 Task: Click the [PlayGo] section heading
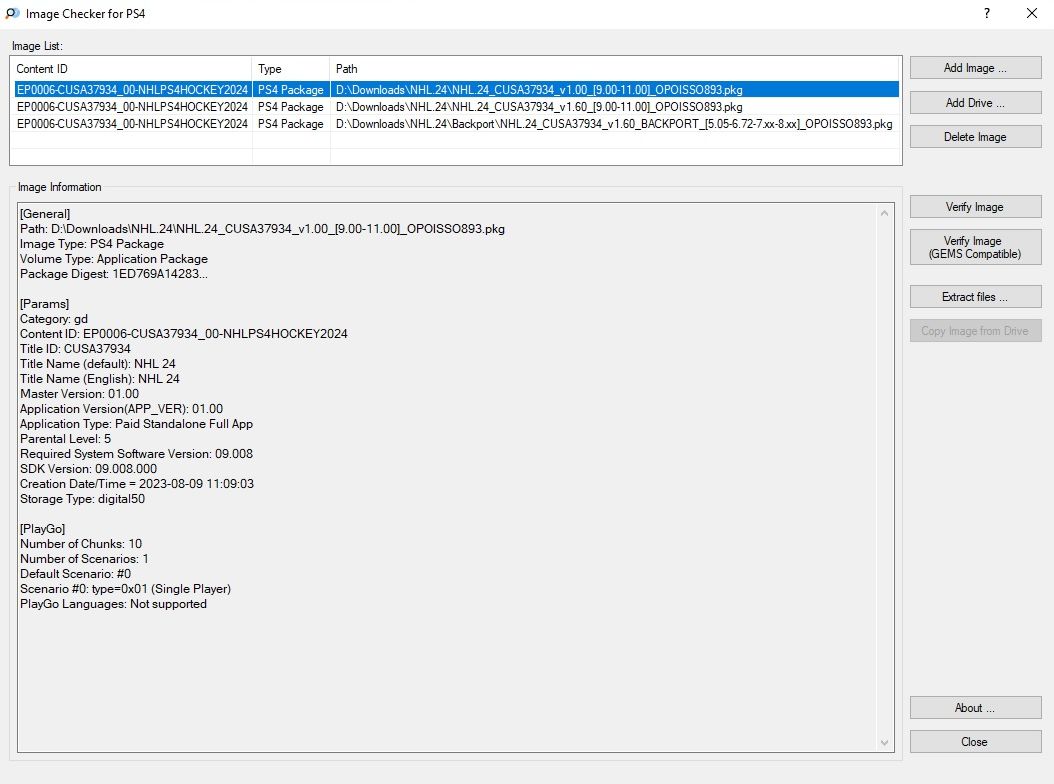42,529
